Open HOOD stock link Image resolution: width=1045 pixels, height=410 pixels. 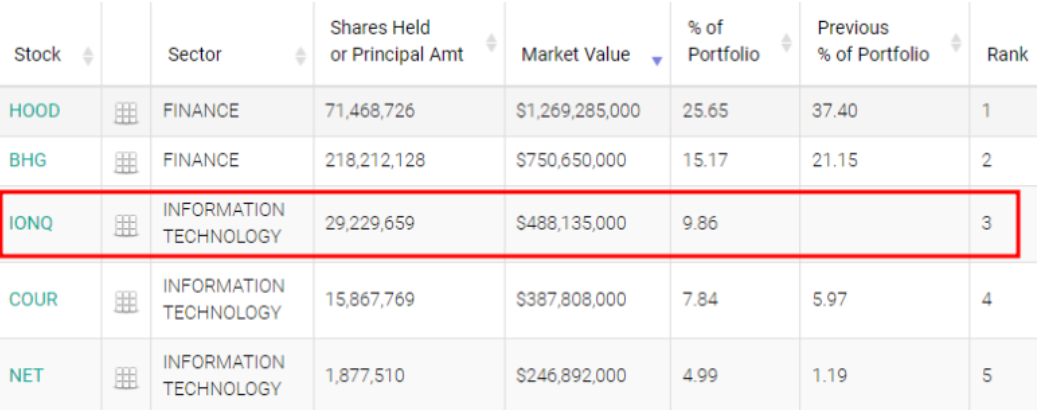[x=35, y=111]
